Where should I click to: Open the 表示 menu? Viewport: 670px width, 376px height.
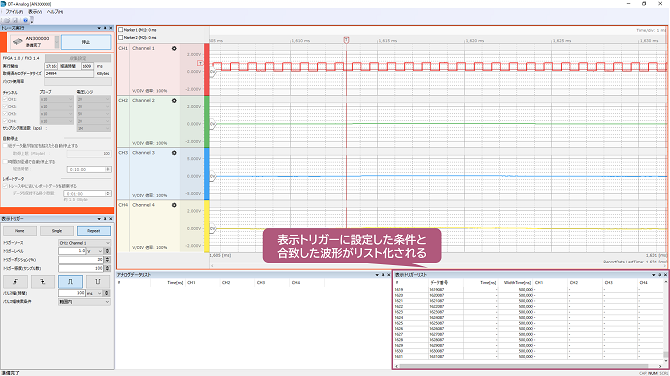click(35, 12)
